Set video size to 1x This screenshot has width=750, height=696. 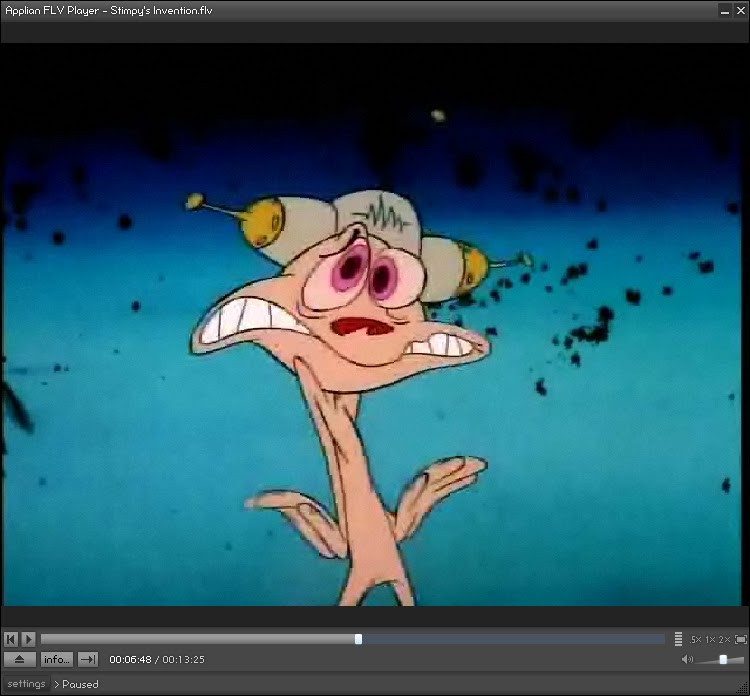click(x=710, y=639)
